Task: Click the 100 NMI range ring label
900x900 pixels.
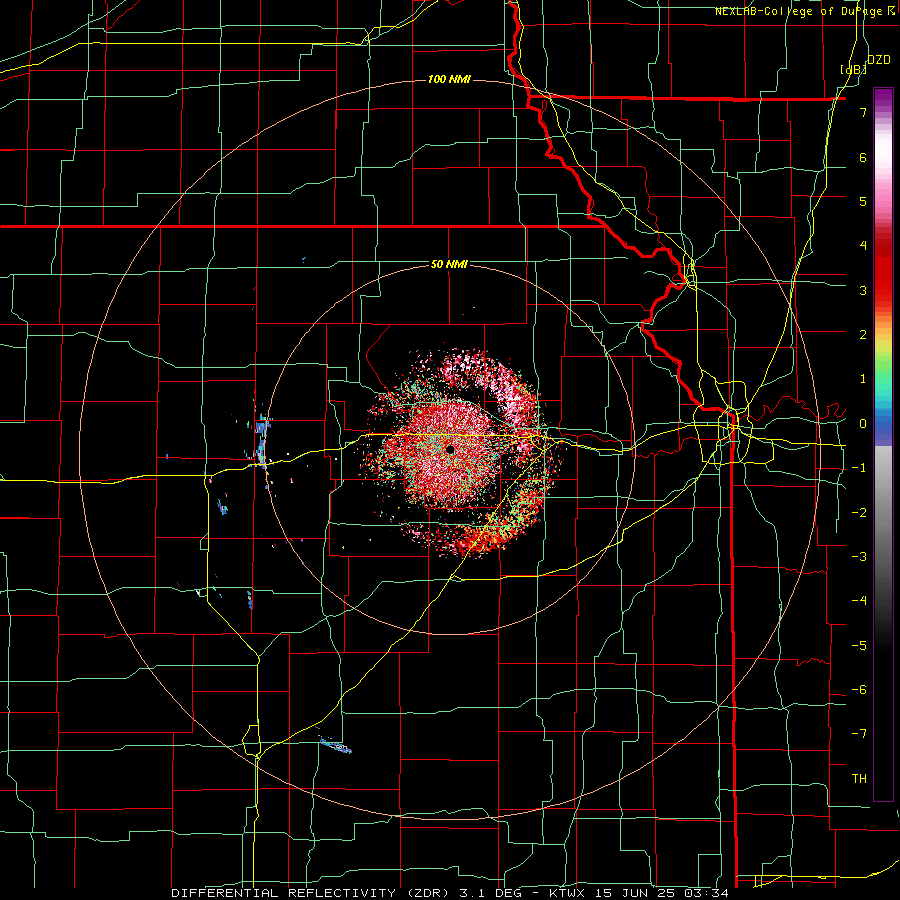Action: click(x=449, y=79)
